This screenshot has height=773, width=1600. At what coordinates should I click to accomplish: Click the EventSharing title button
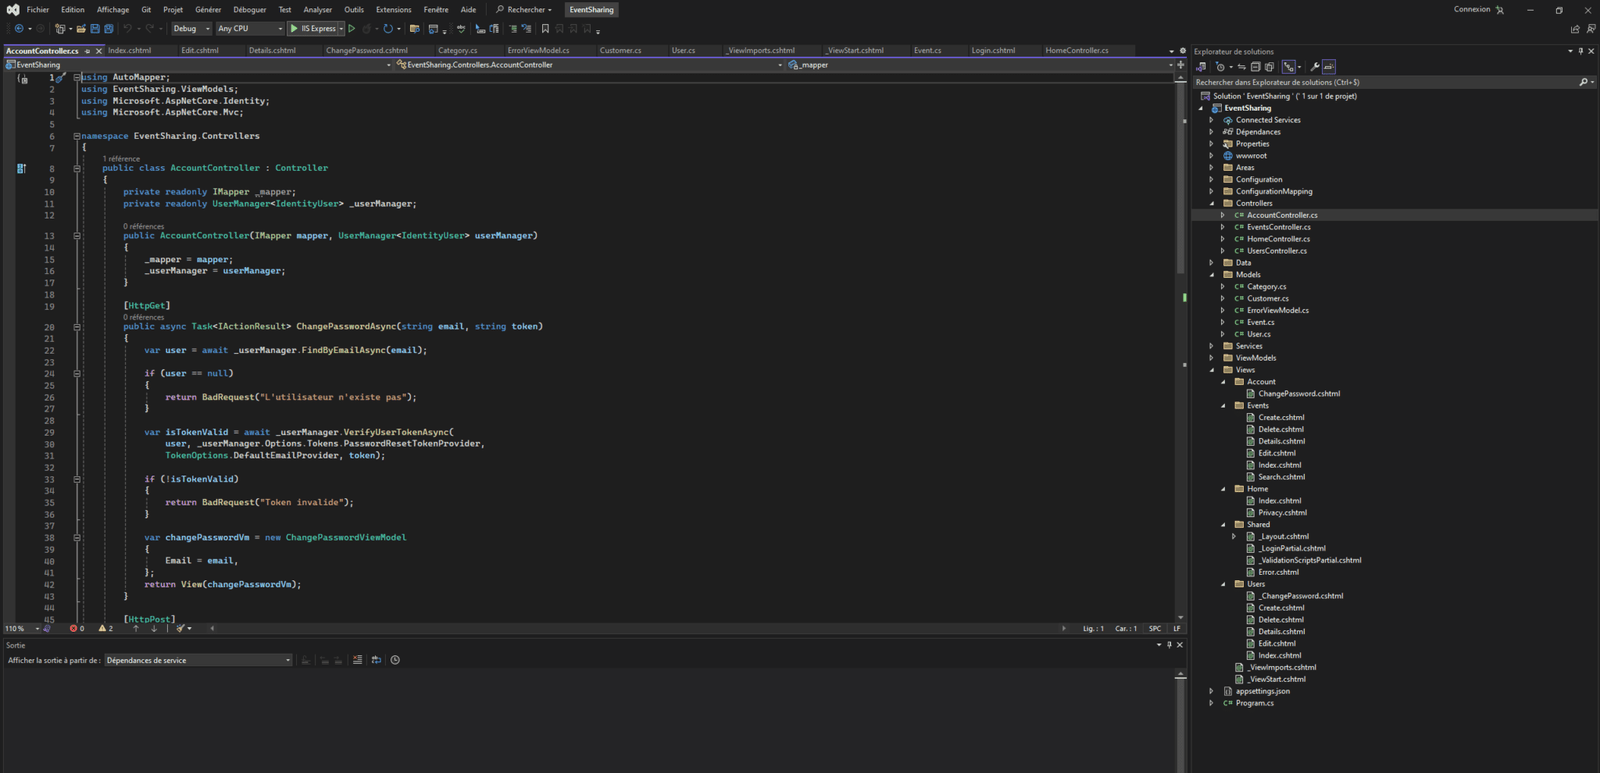tap(592, 10)
